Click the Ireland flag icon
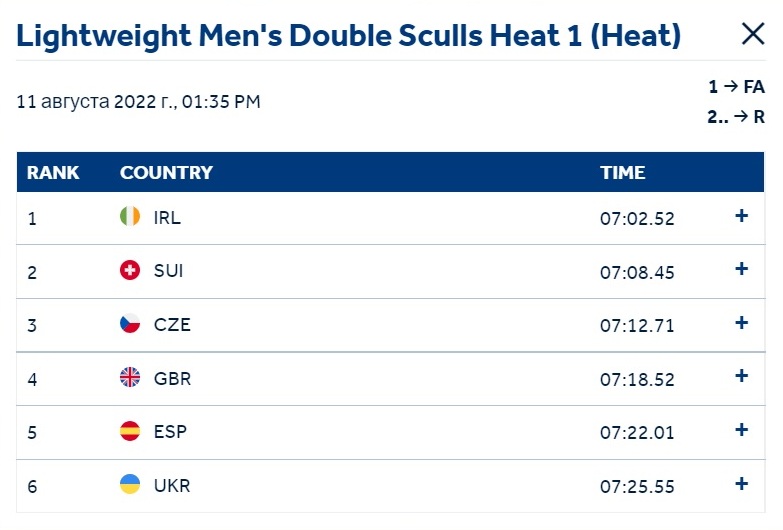783x530 pixels. (x=130, y=216)
